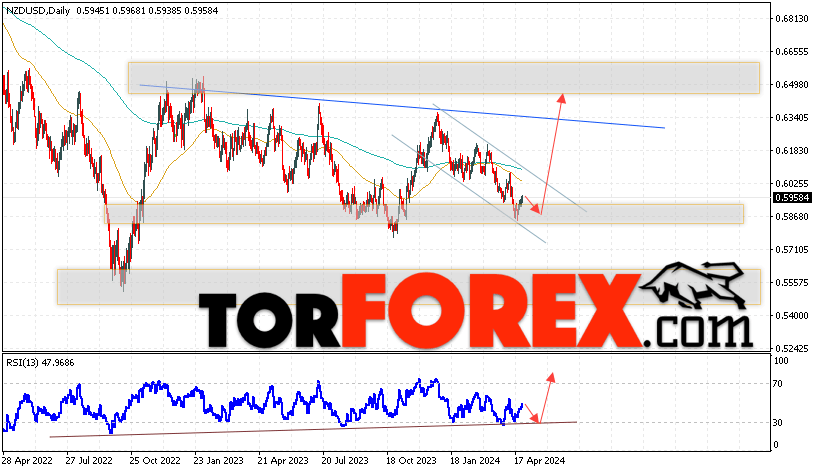Click the 28 Apr 2022 date label
Image resolution: width=816 pixels, height=472 pixels.
coord(27,461)
